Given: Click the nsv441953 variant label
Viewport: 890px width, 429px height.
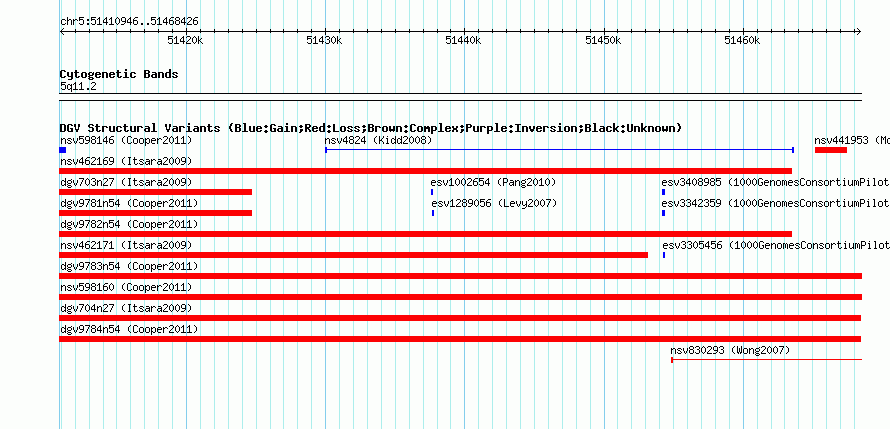Looking at the screenshot, I should [x=851, y=140].
